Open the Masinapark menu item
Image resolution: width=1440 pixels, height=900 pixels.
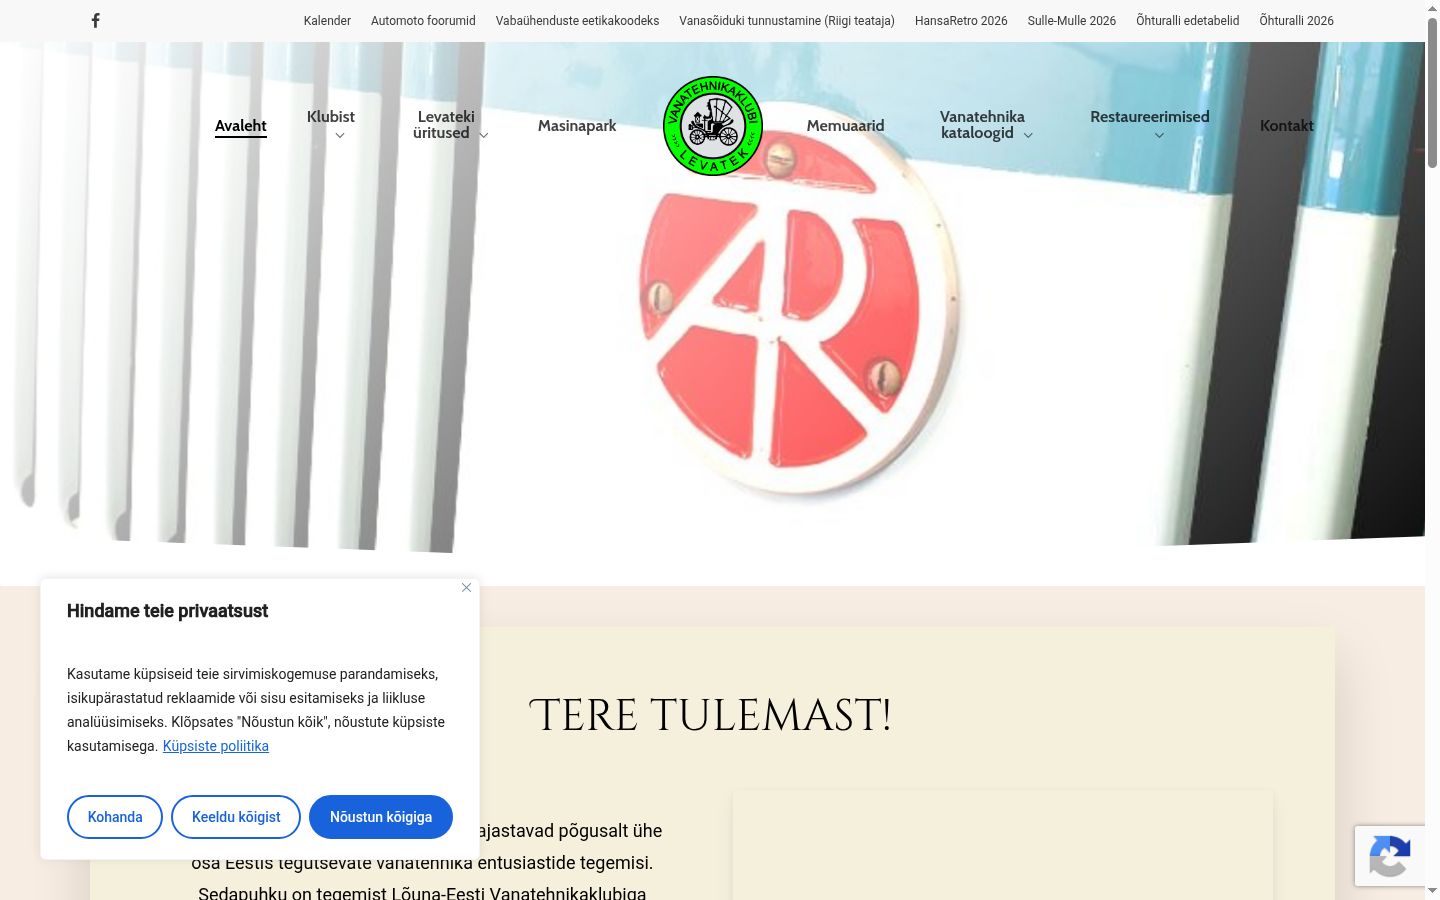pyautogui.click(x=577, y=126)
